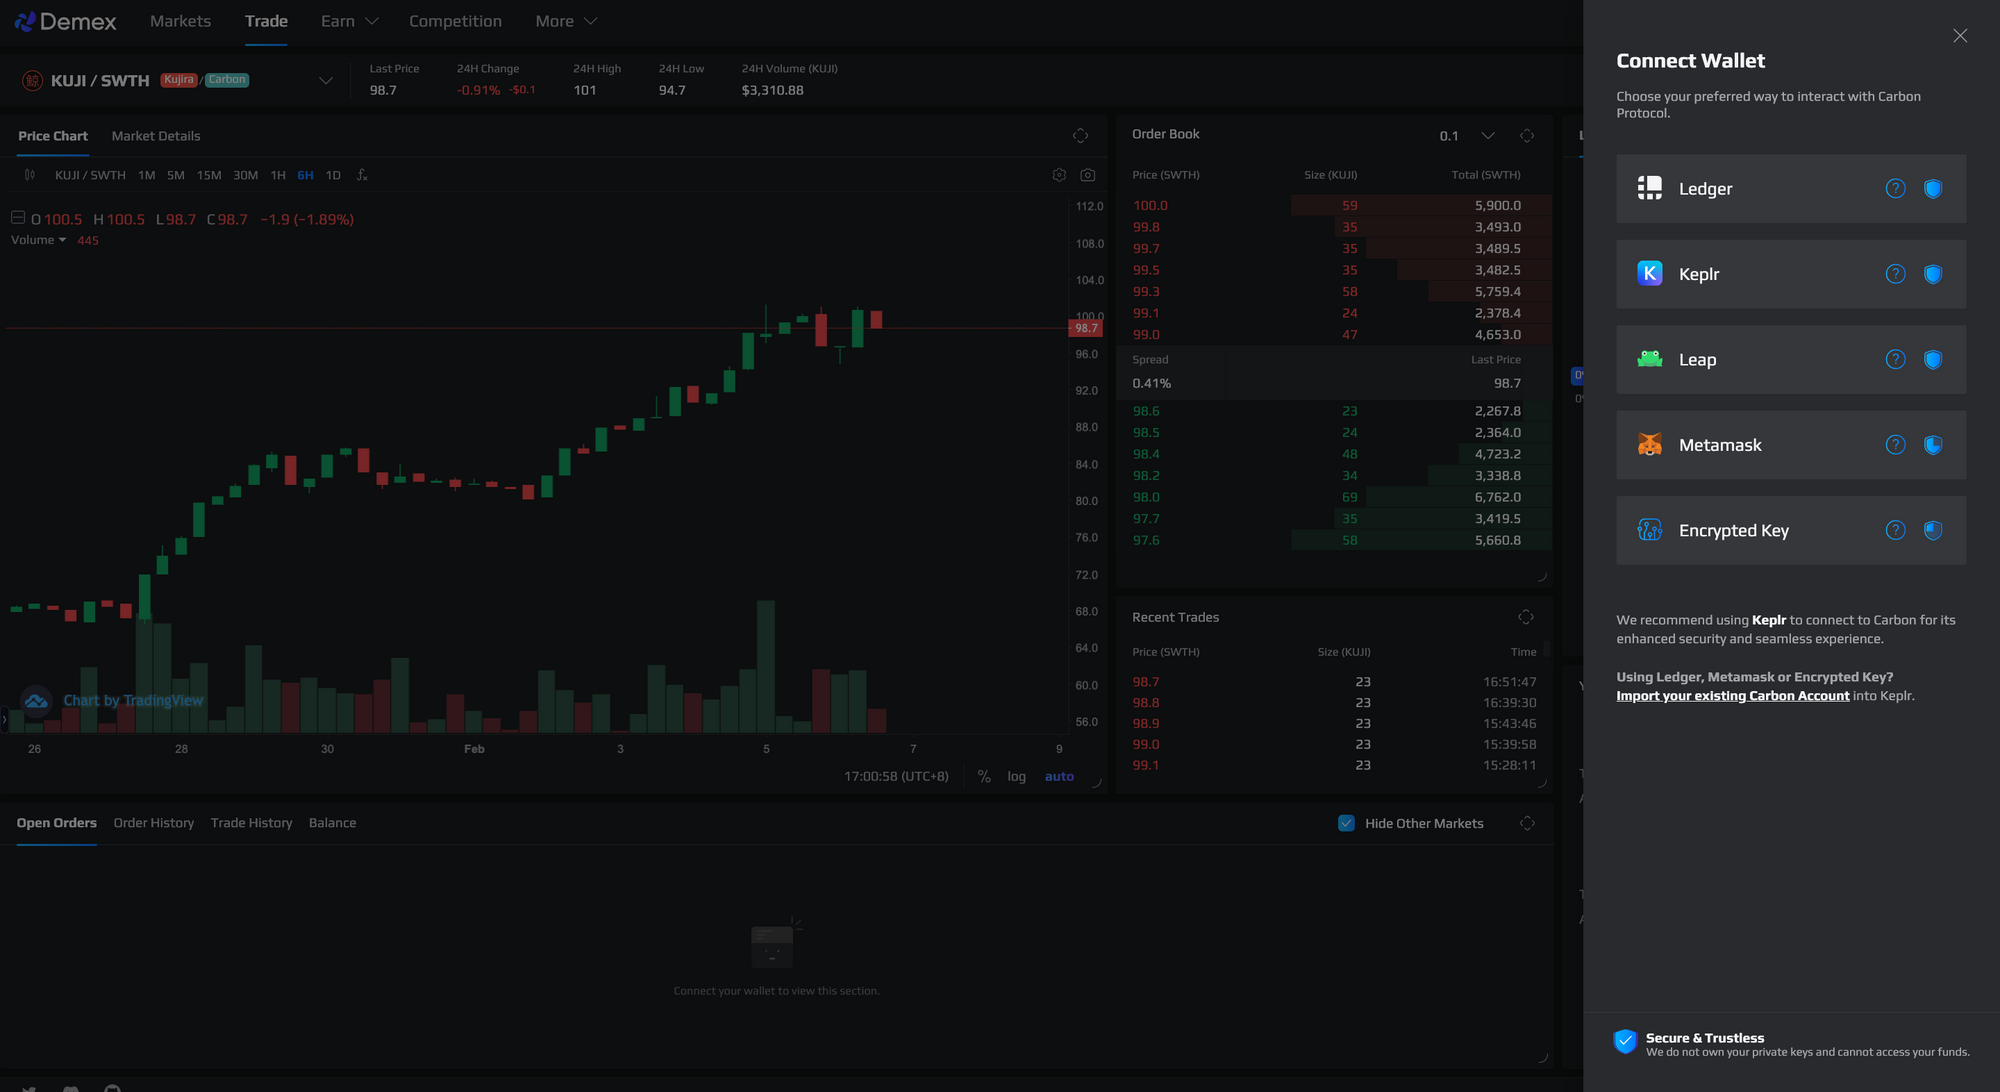The height and width of the screenshot is (1092, 2000).
Task: Open help info for Ledger
Action: tap(1895, 189)
